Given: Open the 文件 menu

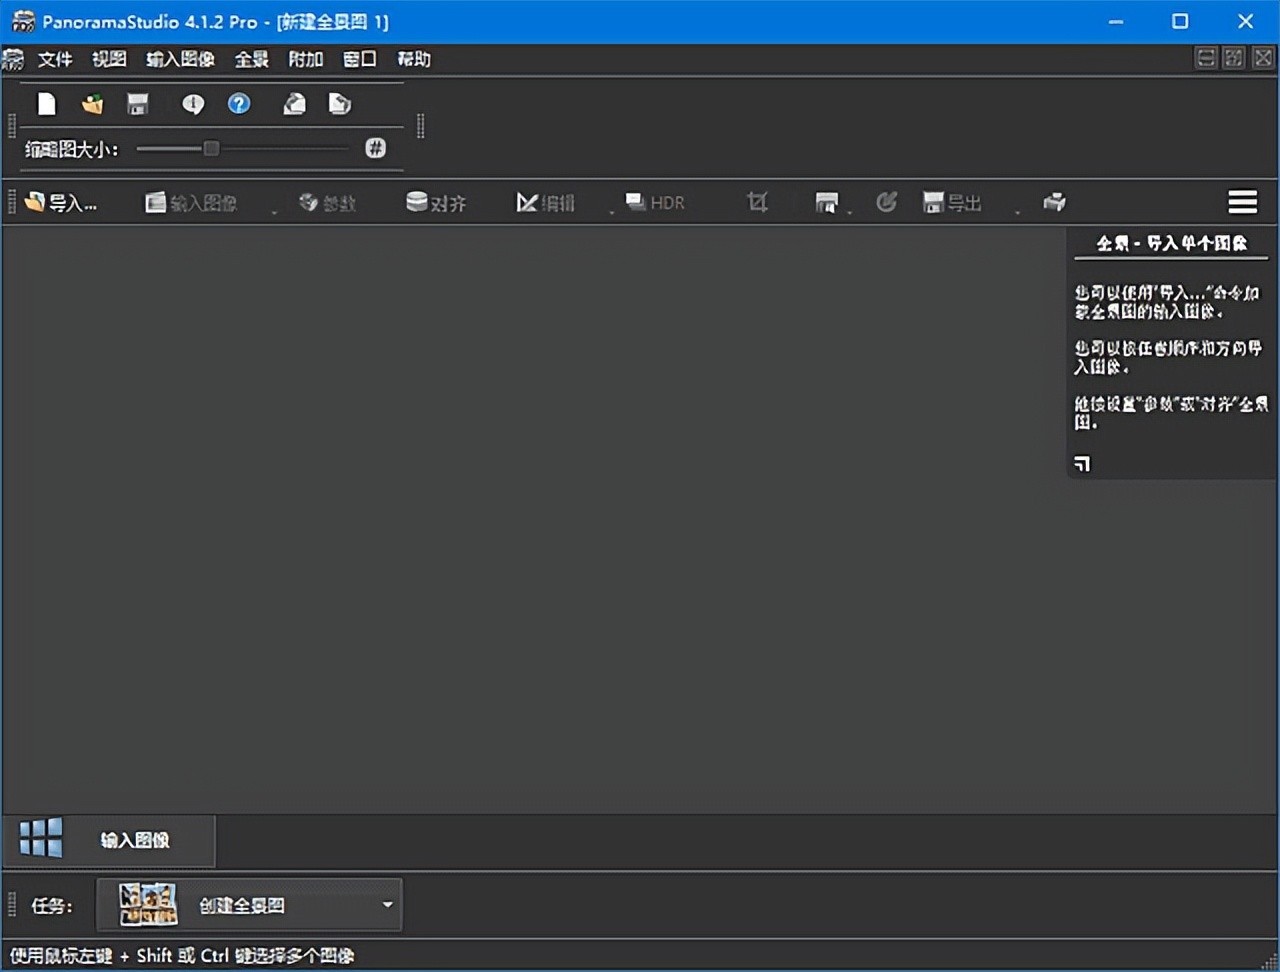Looking at the screenshot, I should 55,59.
